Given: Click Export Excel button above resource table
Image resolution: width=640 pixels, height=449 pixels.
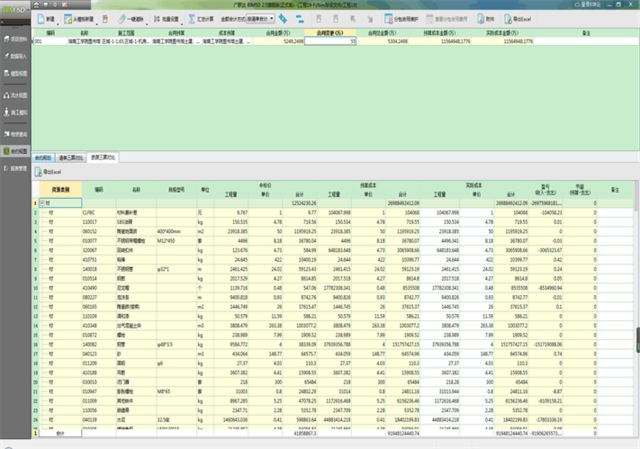Looking at the screenshot, I should 49,172.
